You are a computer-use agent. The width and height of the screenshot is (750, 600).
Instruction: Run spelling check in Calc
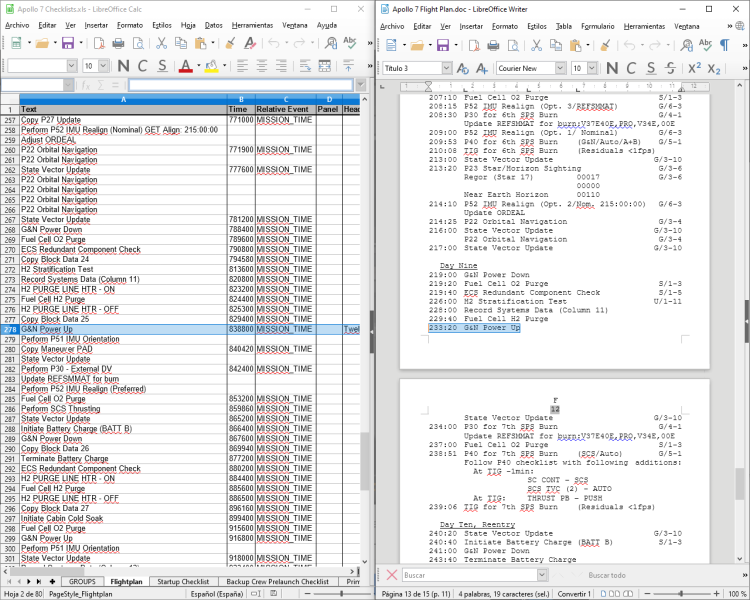click(x=350, y=44)
